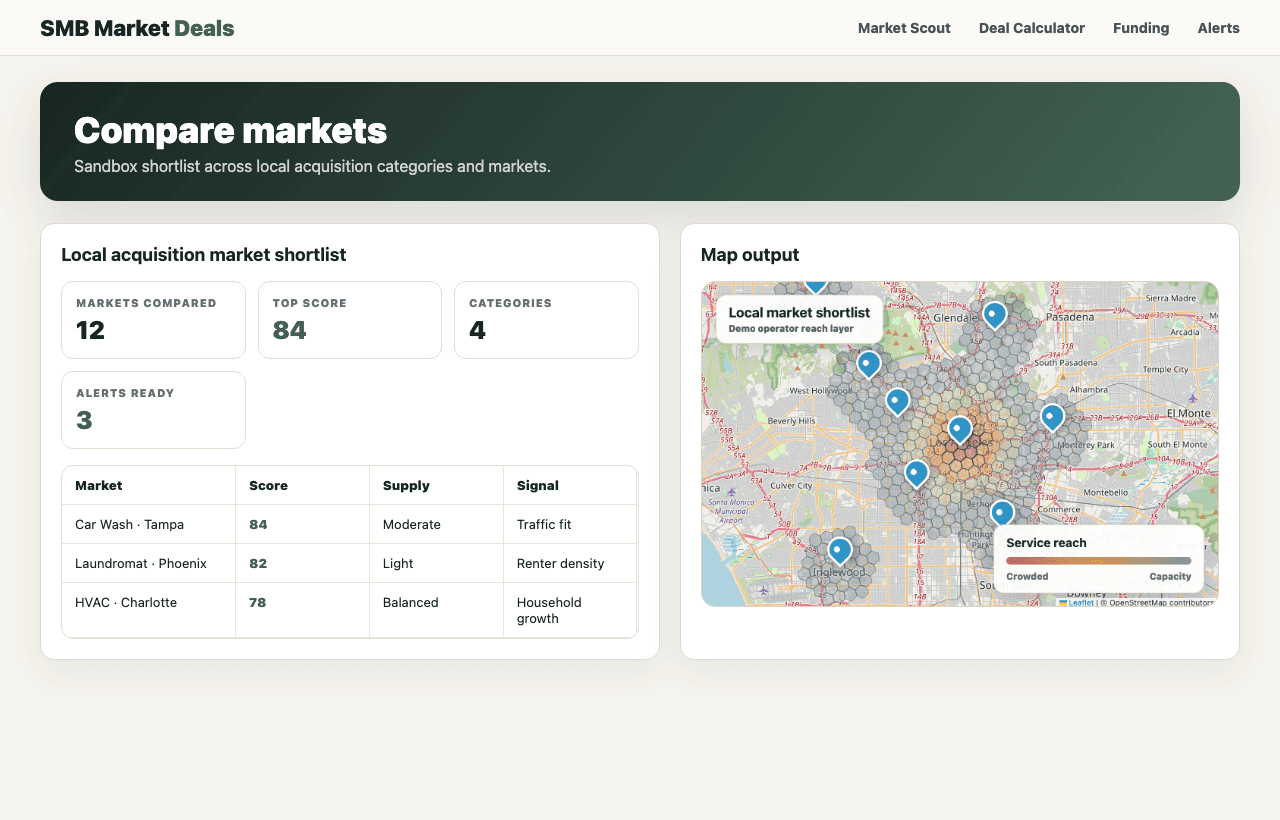Select the Car Wash · Tampa row
This screenshot has width=1280, height=820.
349,524
